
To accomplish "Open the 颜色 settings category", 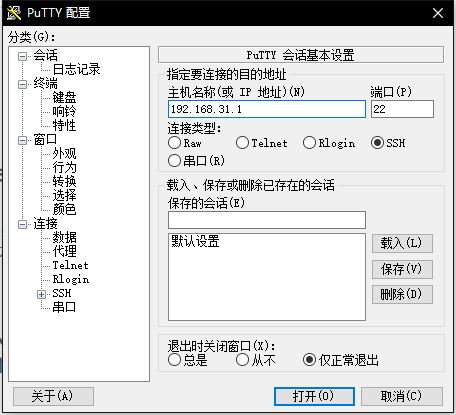I will [64, 209].
